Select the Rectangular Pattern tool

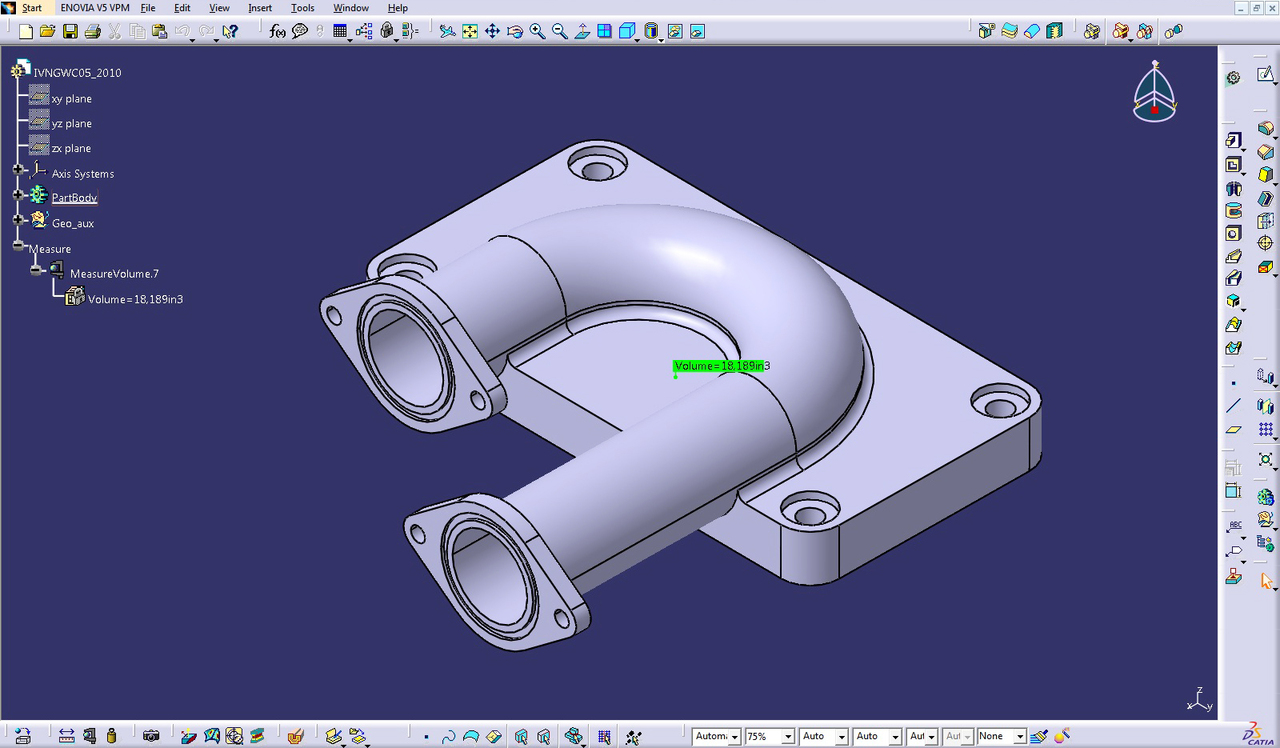(x=1265, y=430)
